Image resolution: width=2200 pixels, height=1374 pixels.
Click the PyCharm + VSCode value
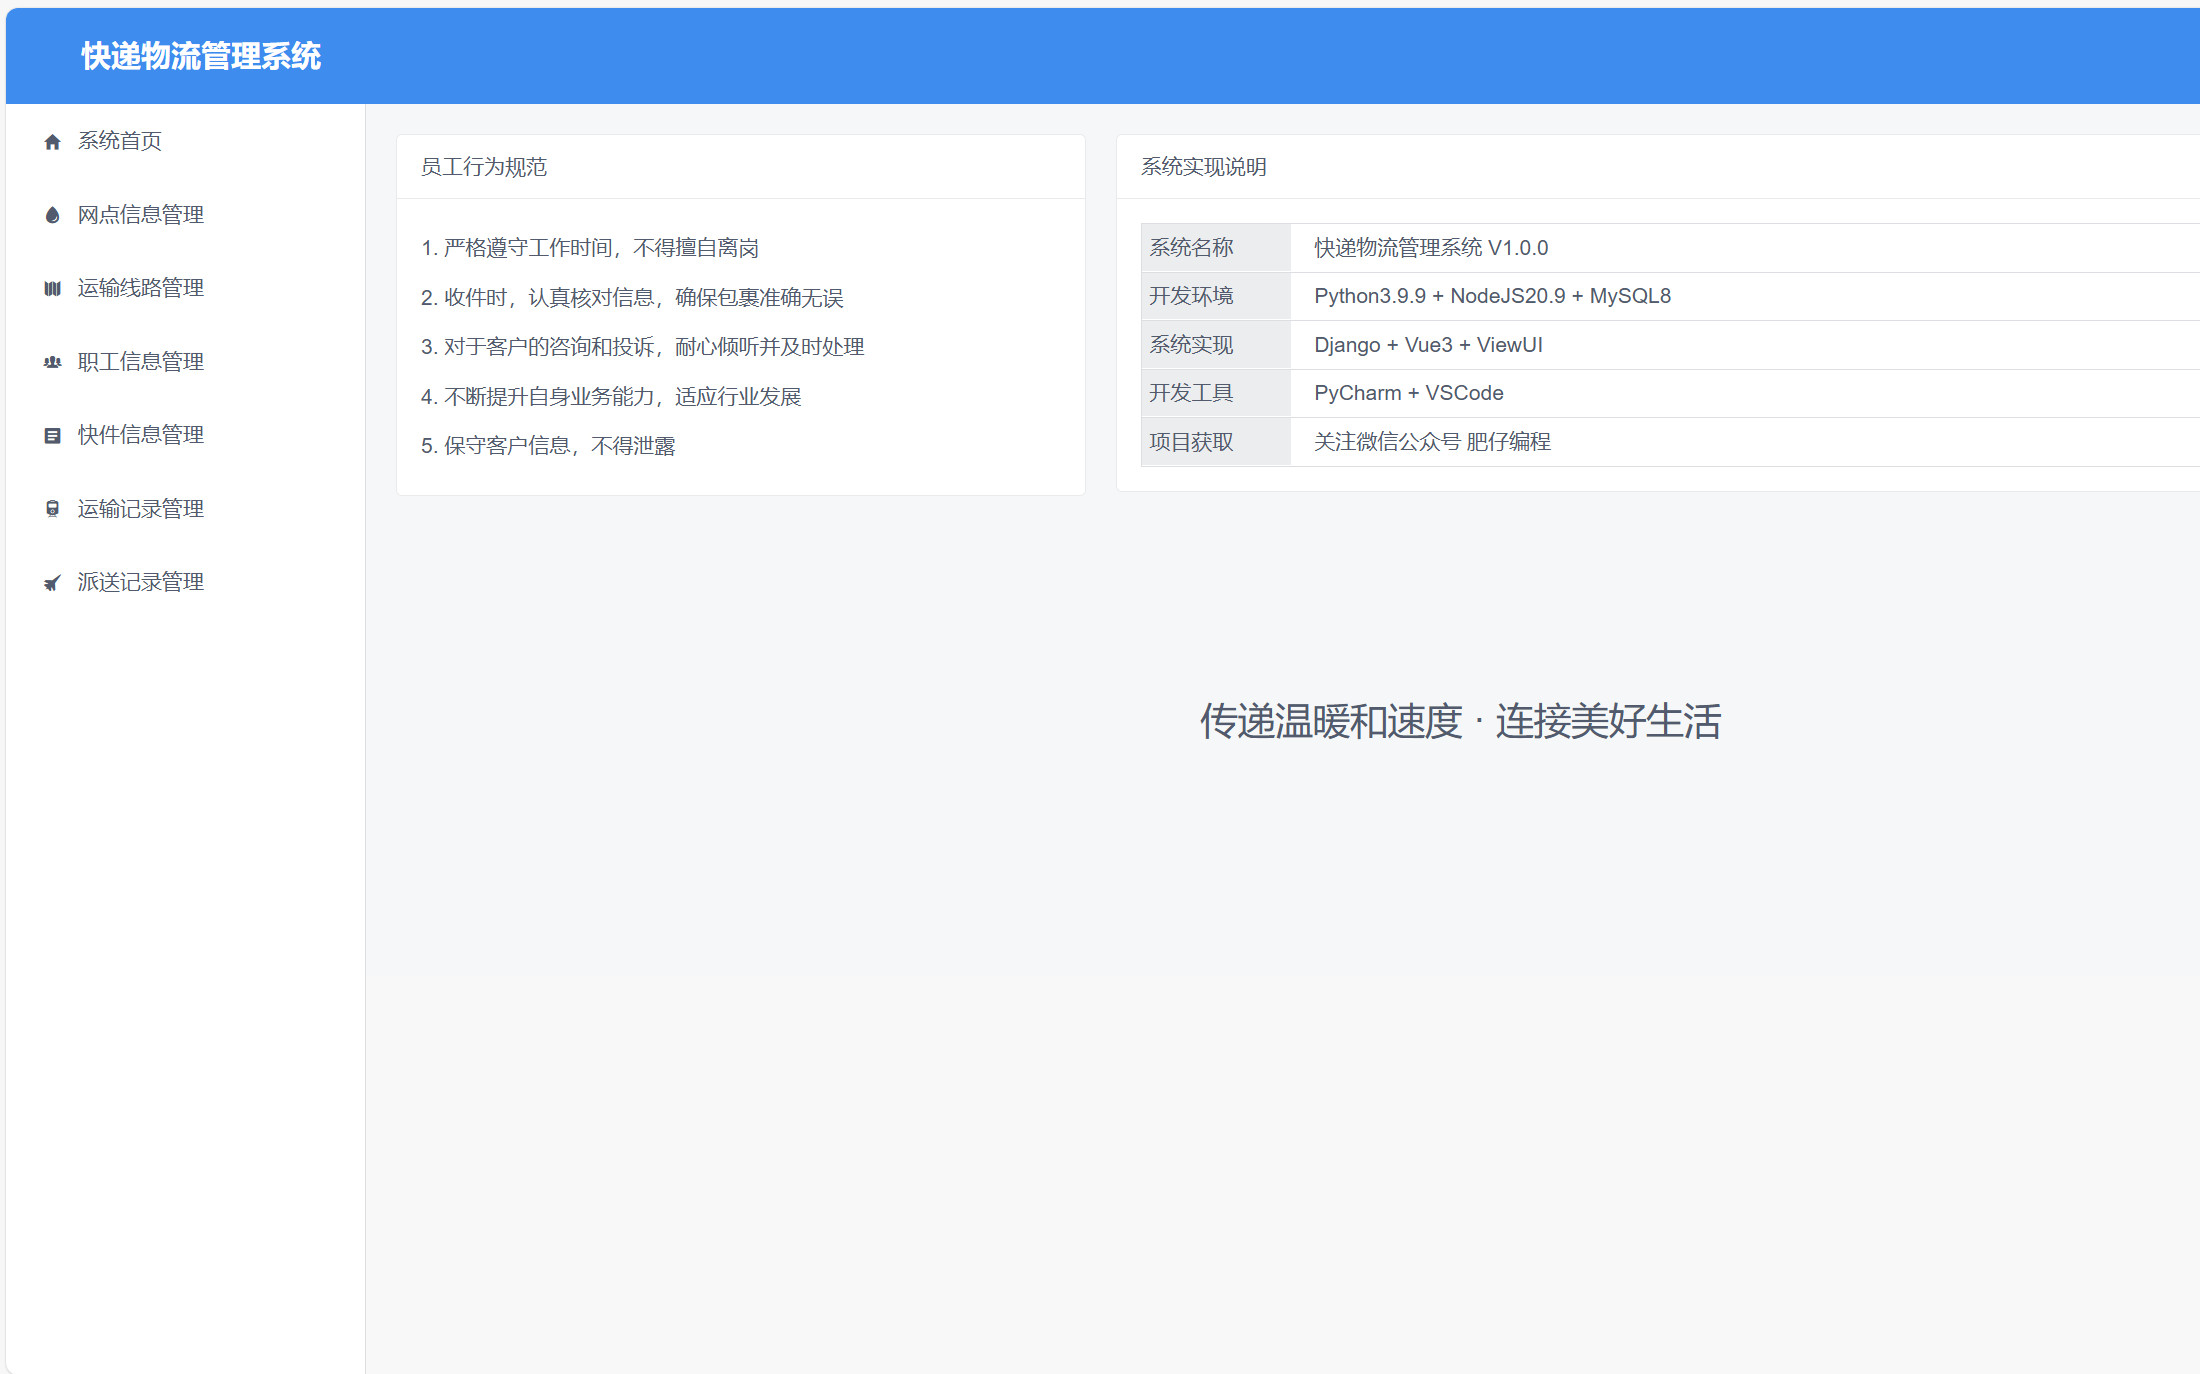pos(1409,393)
